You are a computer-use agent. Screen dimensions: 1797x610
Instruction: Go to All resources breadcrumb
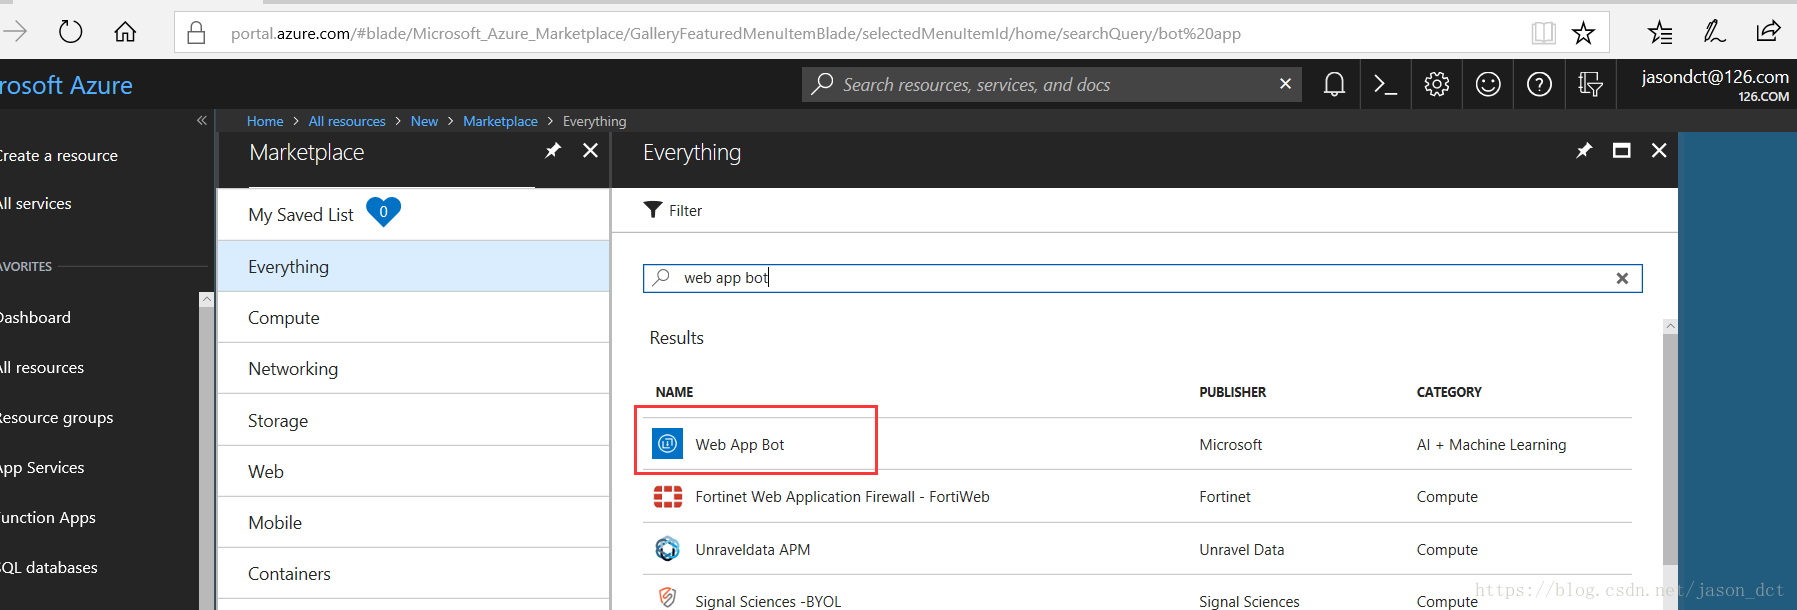click(x=347, y=121)
